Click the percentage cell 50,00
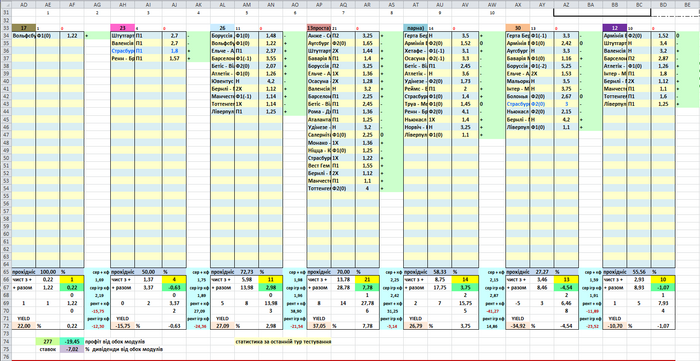Image resolution: width=700 pixels, height=361 pixels. click(x=147, y=271)
